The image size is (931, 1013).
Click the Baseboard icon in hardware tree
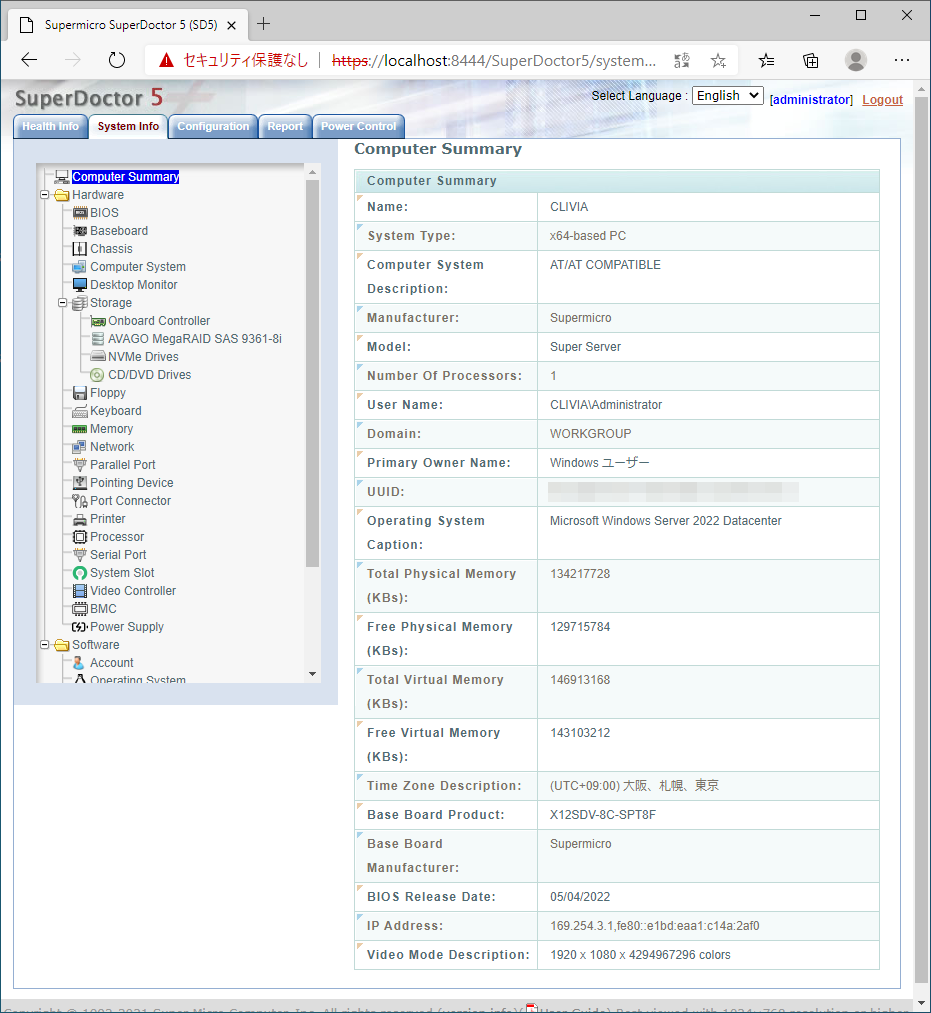click(x=80, y=231)
